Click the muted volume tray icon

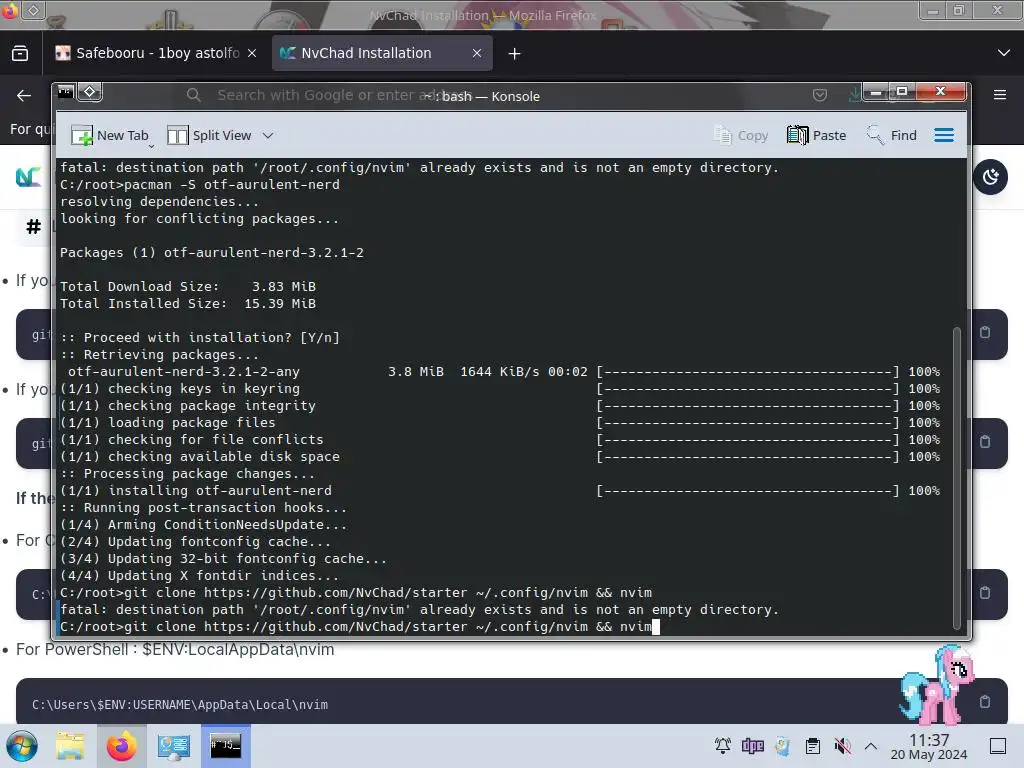point(842,745)
